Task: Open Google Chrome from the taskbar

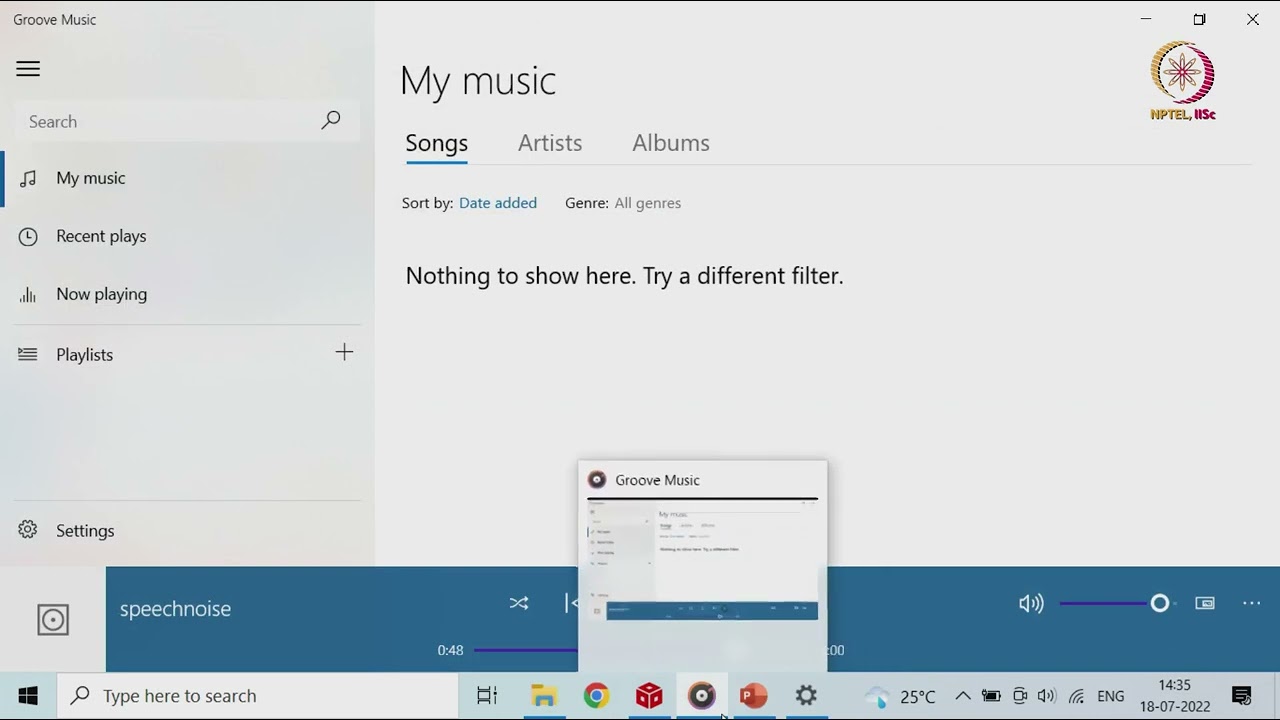Action: [x=596, y=696]
